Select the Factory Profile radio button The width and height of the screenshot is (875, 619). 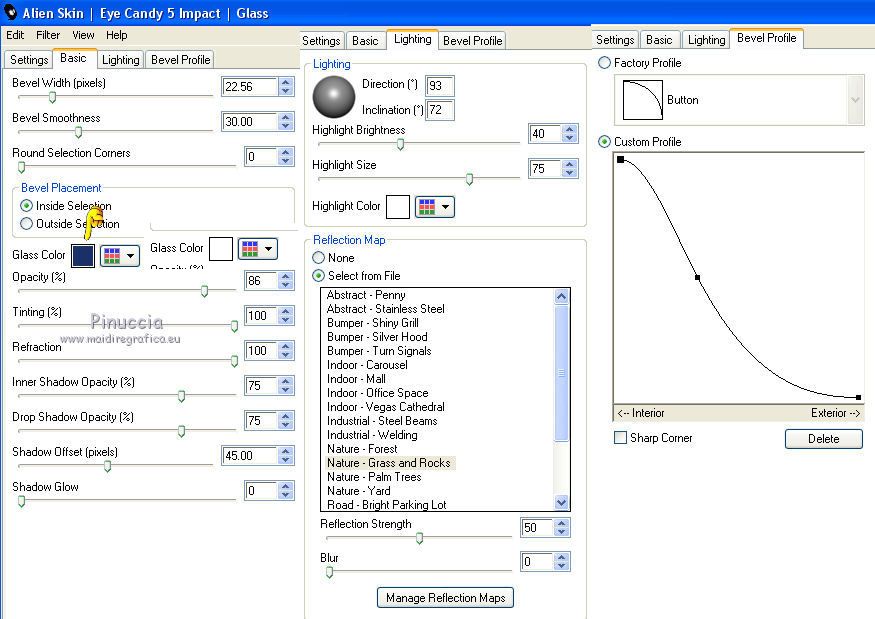[x=604, y=63]
